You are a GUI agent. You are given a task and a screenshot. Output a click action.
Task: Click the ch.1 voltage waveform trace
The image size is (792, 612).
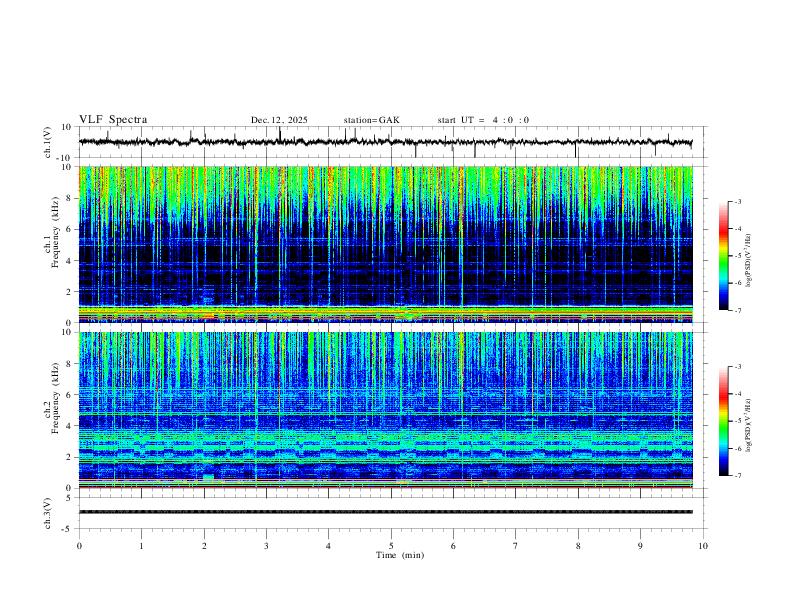point(385,142)
